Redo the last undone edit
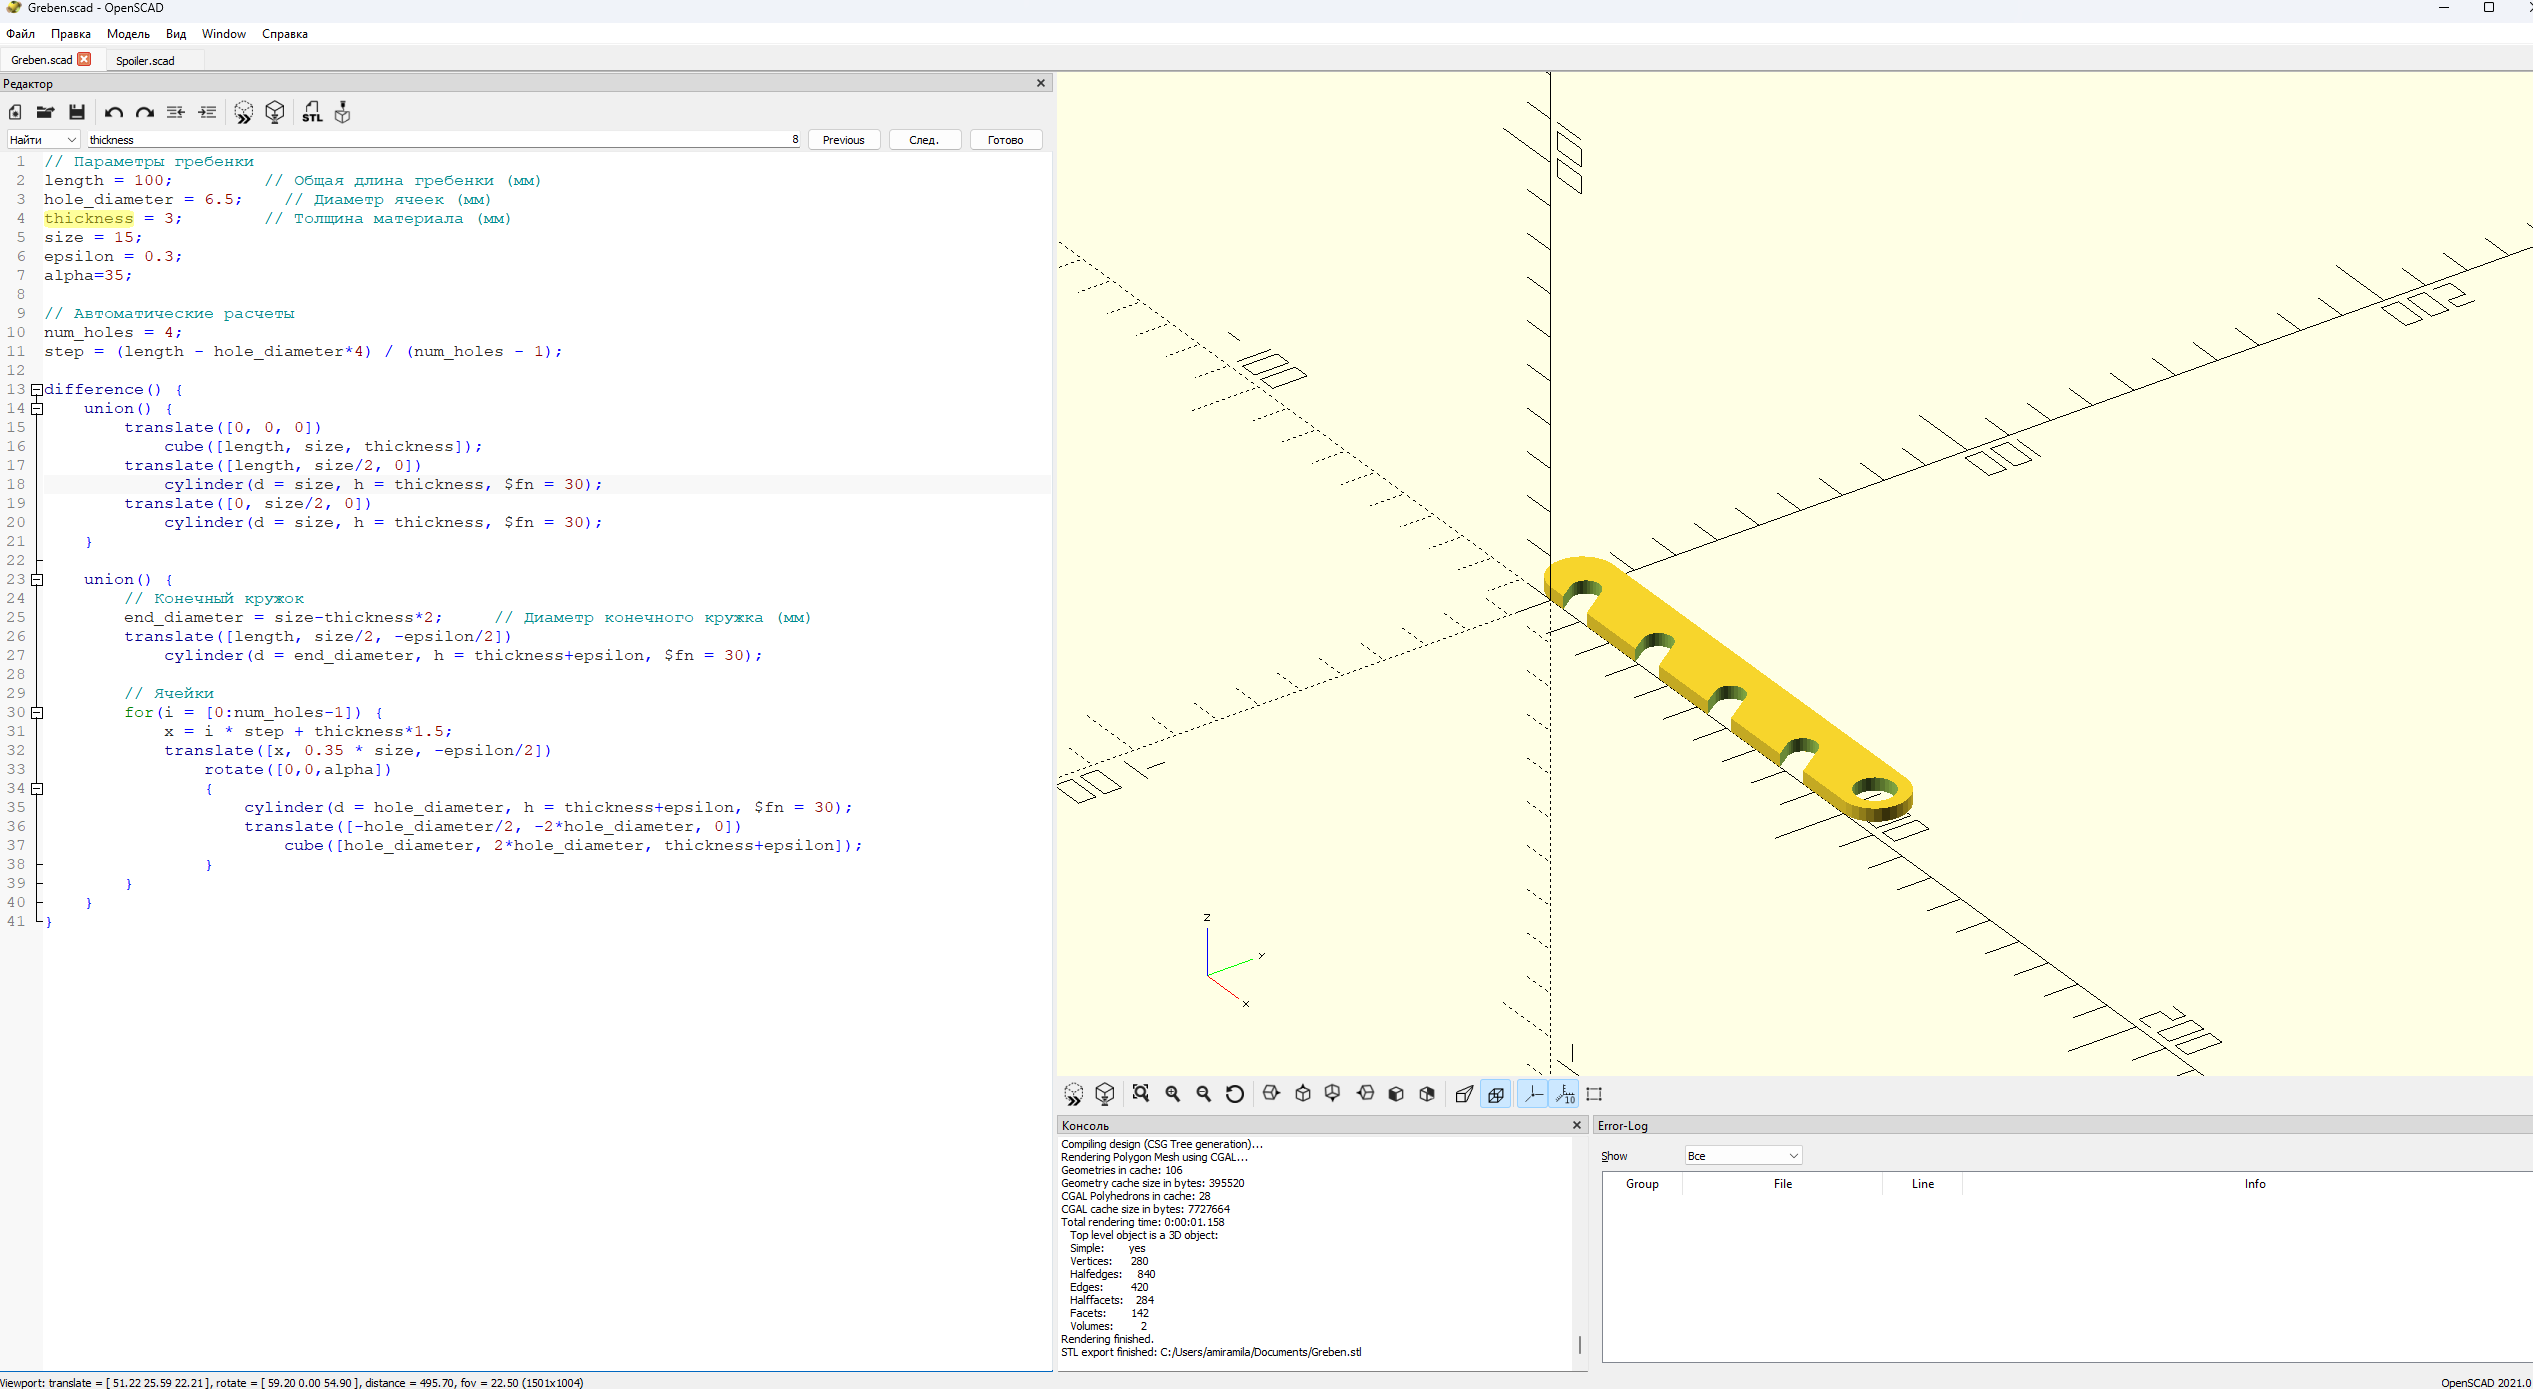This screenshot has width=2533, height=1389. pos(145,112)
